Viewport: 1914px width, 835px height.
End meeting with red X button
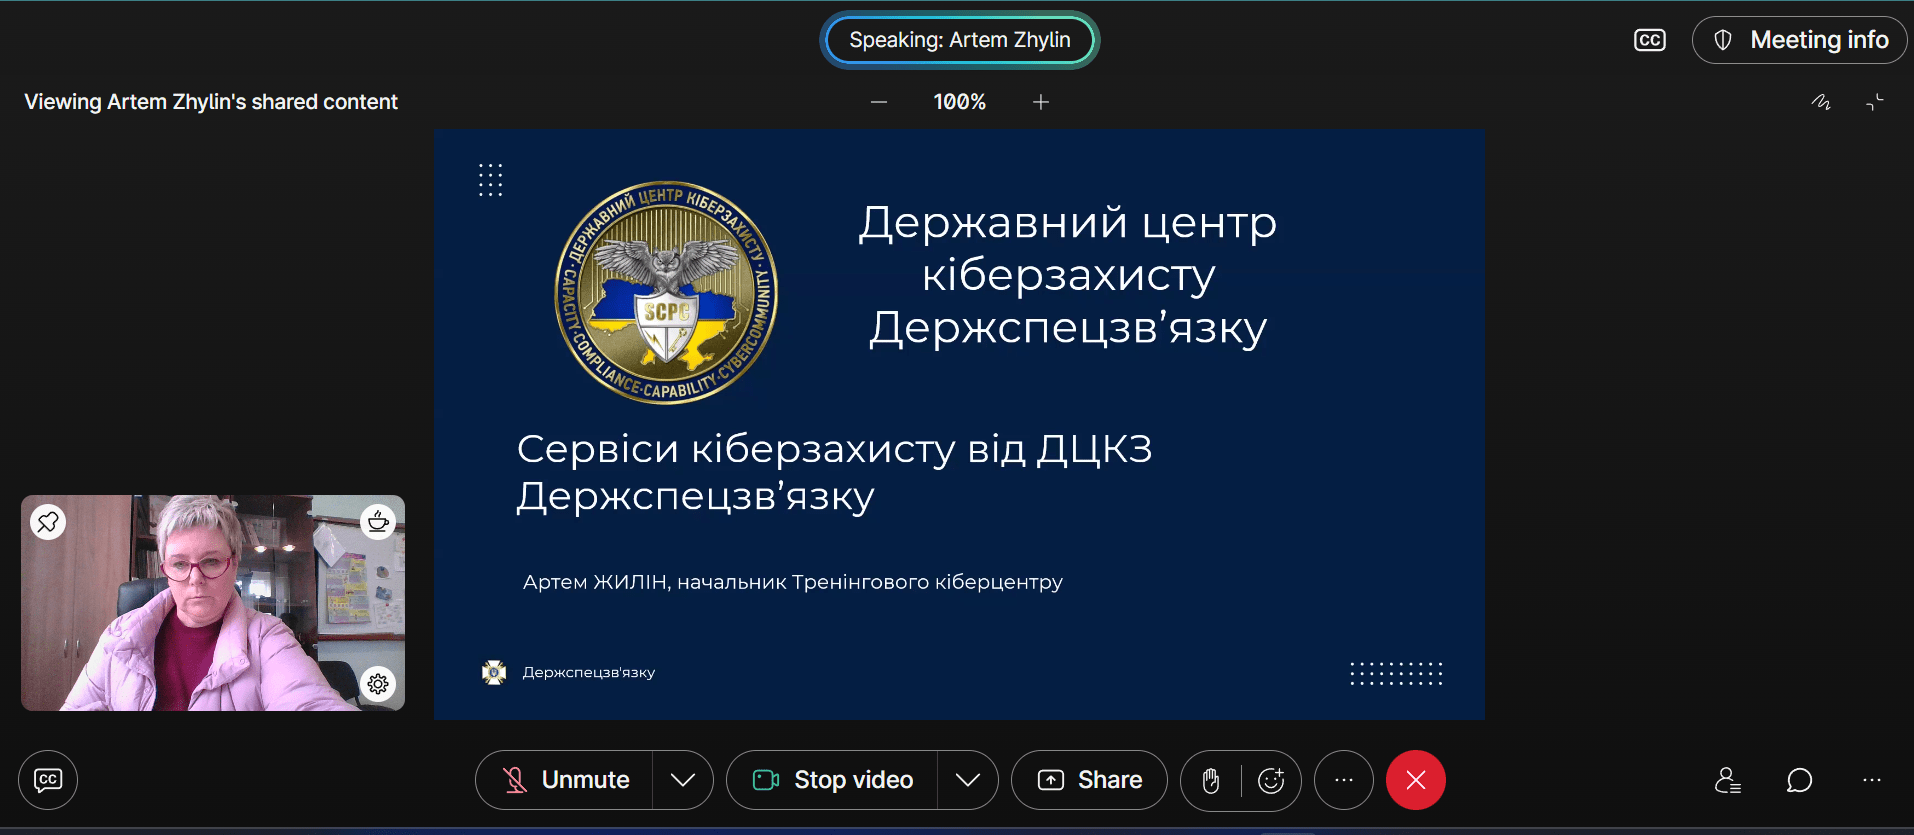click(1416, 780)
